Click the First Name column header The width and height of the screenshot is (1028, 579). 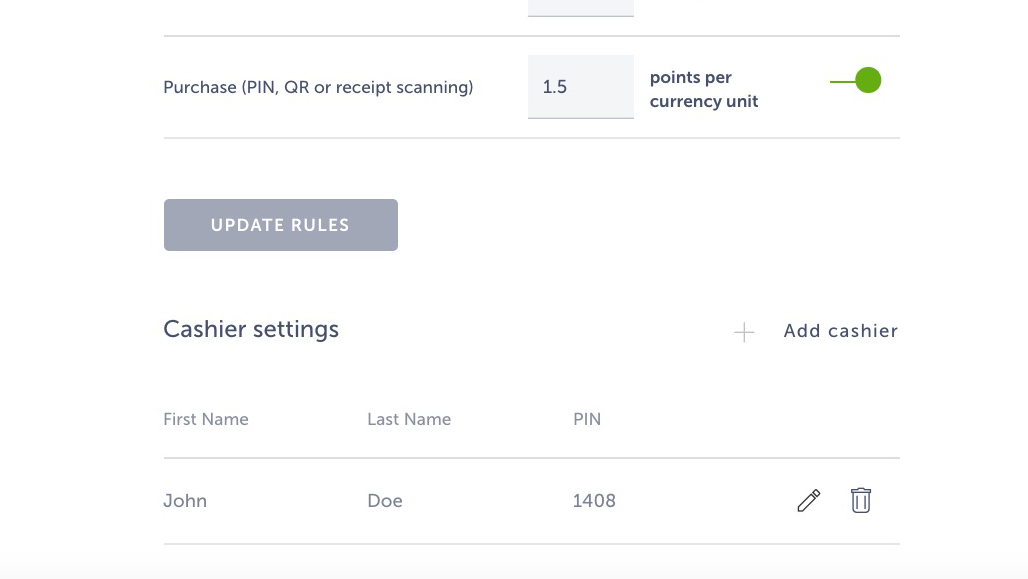206,419
